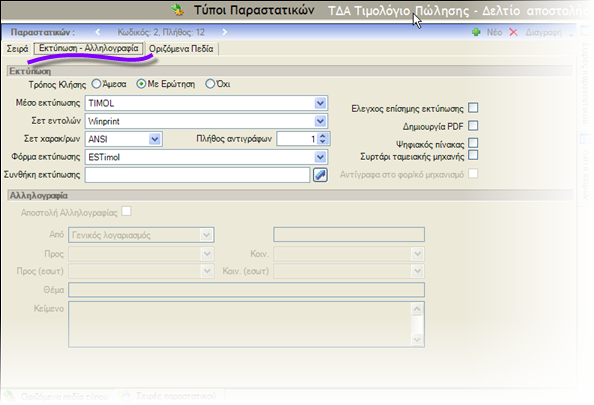Open Ορίζομενα πεδία τύπου link

point(64,397)
